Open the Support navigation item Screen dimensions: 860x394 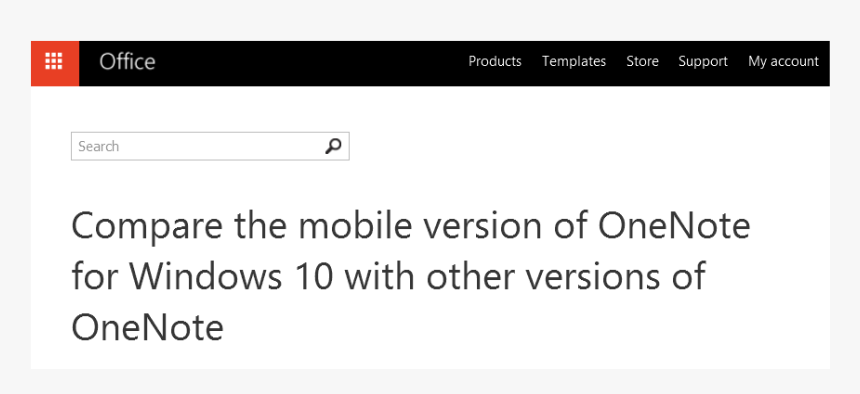pyautogui.click(x=703, y=61)
